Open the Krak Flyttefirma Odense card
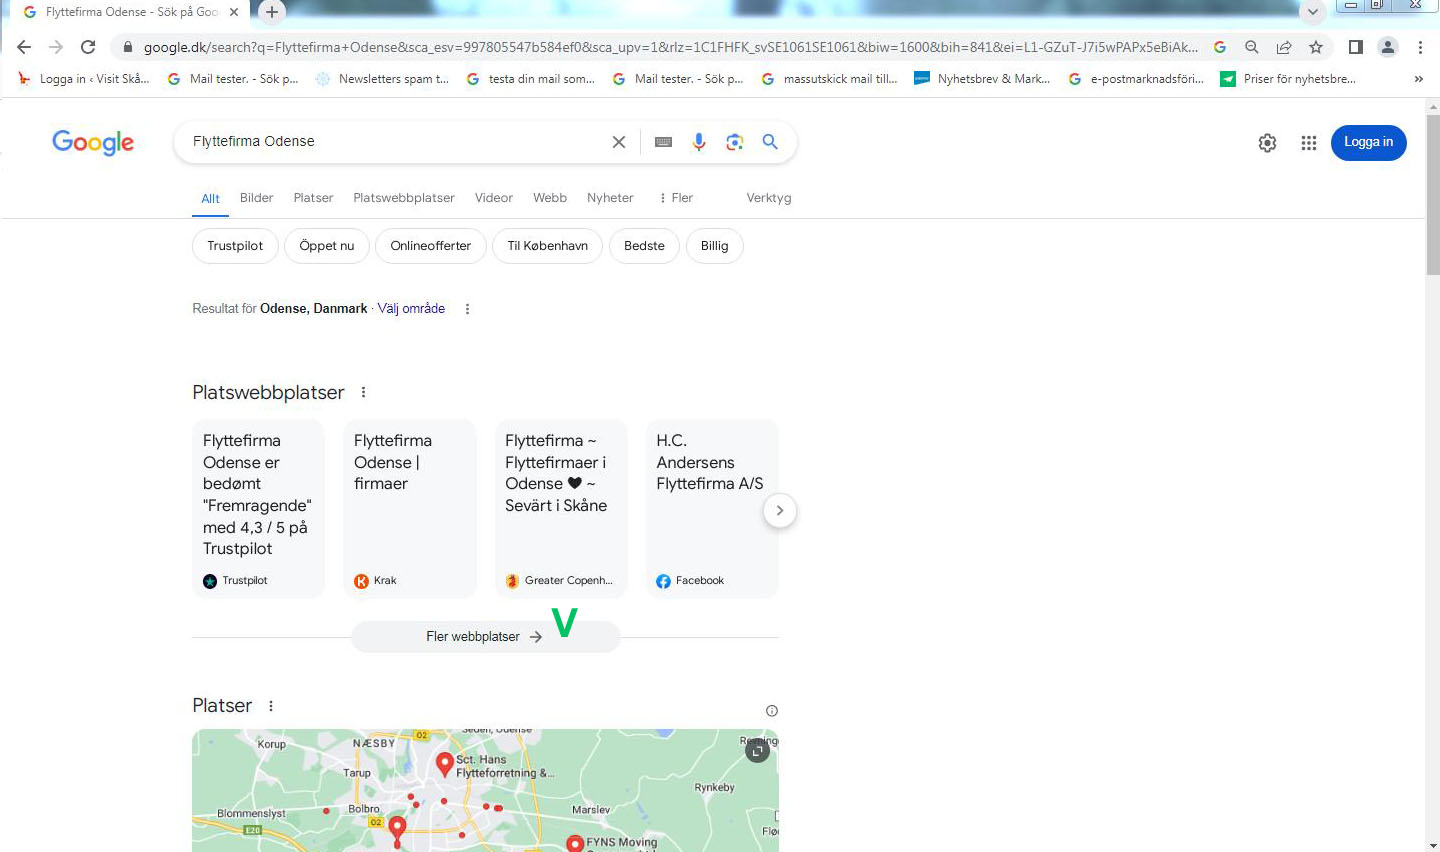The height and width of the screenshot is (852, 1440). point(410,509)
